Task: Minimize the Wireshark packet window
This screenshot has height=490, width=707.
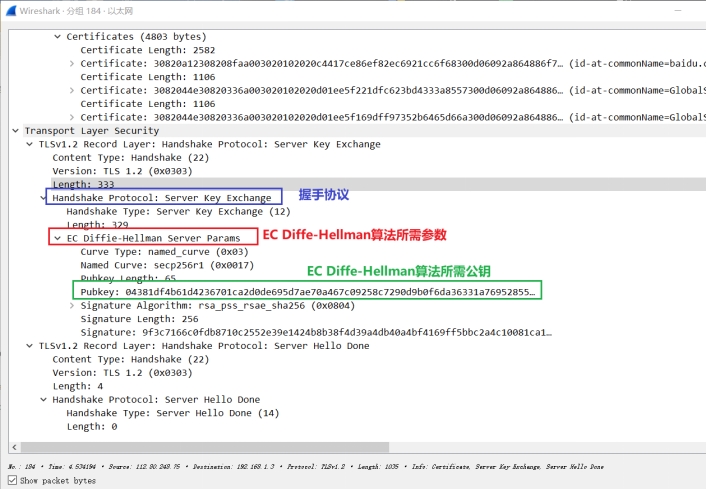Action: [678, 10]
